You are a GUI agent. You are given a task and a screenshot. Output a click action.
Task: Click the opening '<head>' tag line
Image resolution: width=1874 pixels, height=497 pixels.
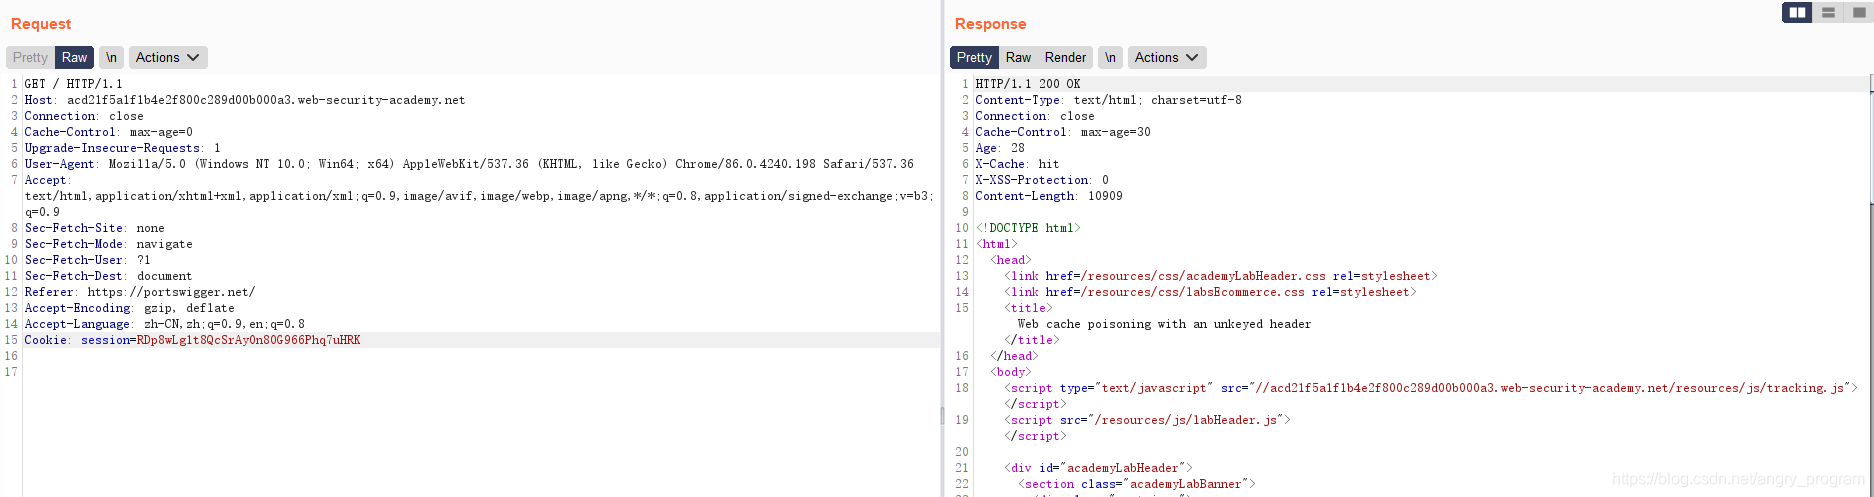click(x=1011, y=260)
